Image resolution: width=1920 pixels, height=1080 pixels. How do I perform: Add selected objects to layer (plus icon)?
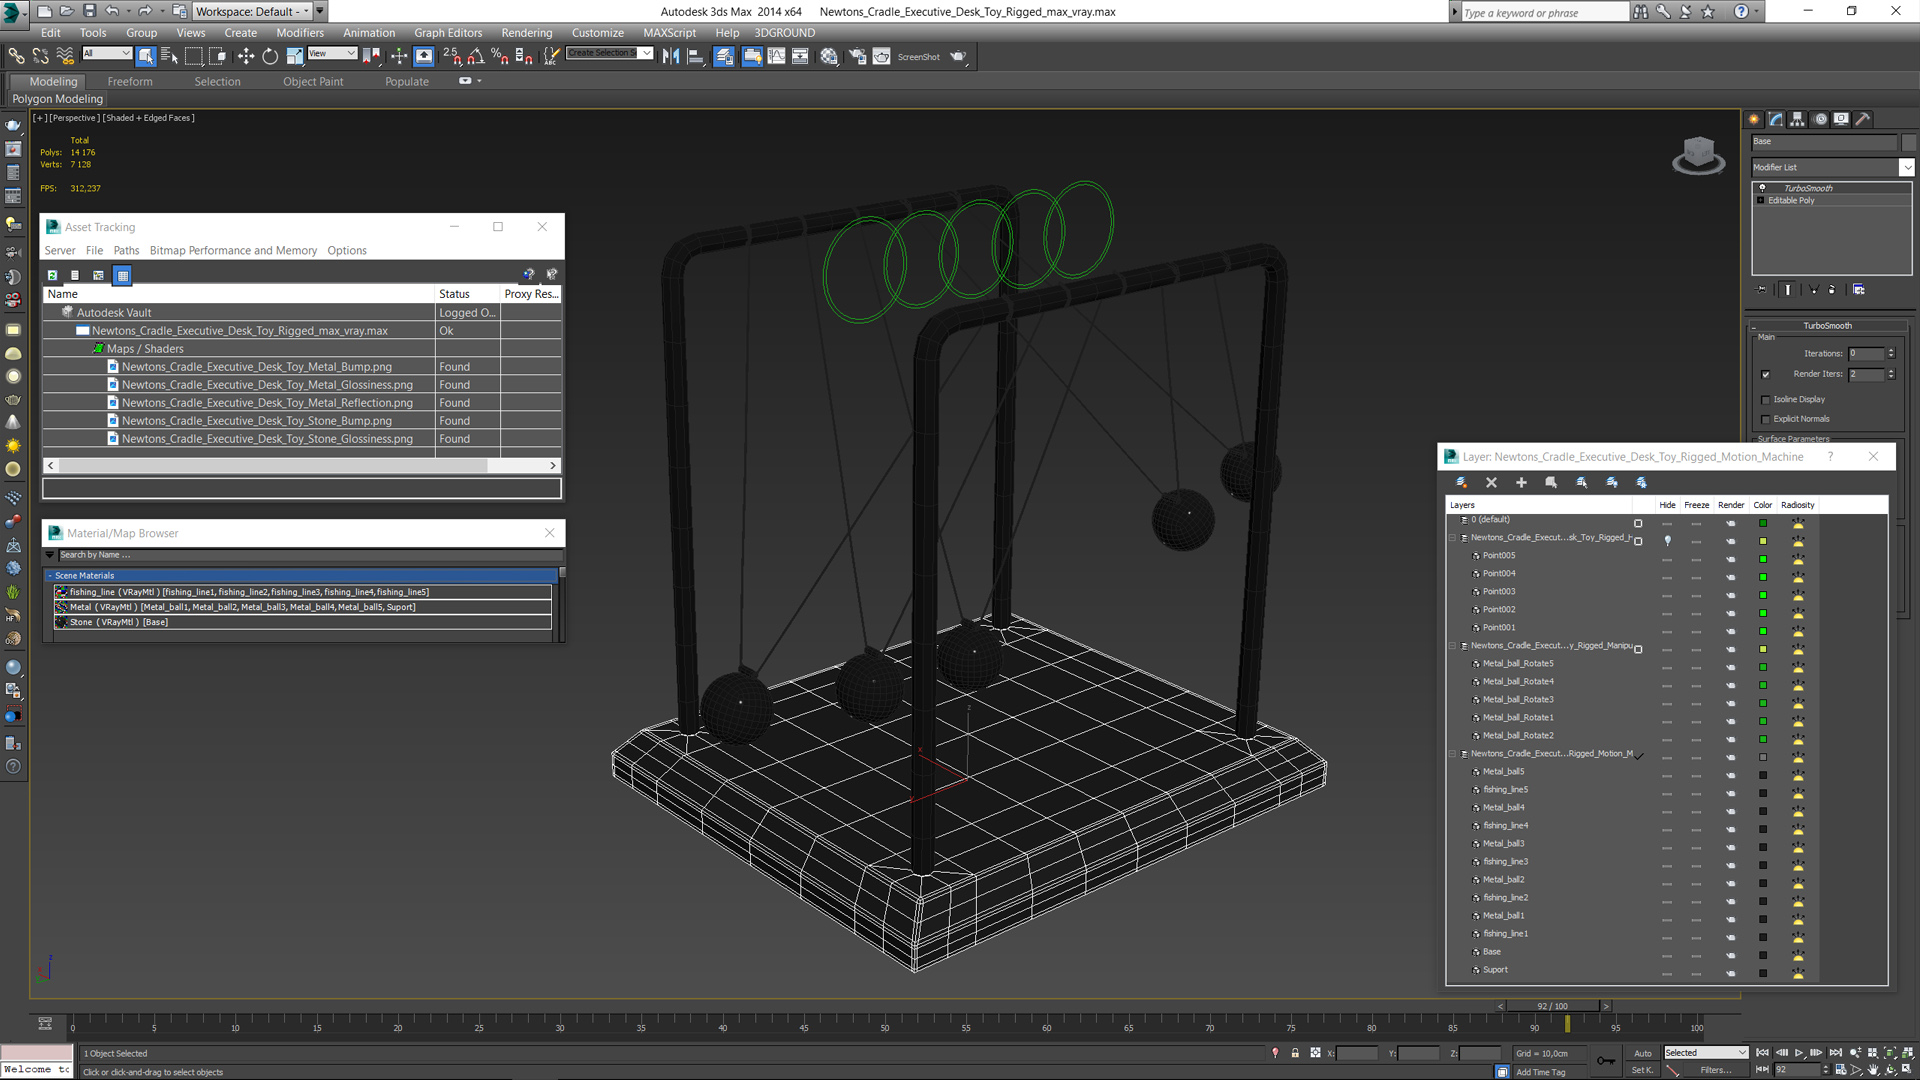click(x=1521, y=482)
